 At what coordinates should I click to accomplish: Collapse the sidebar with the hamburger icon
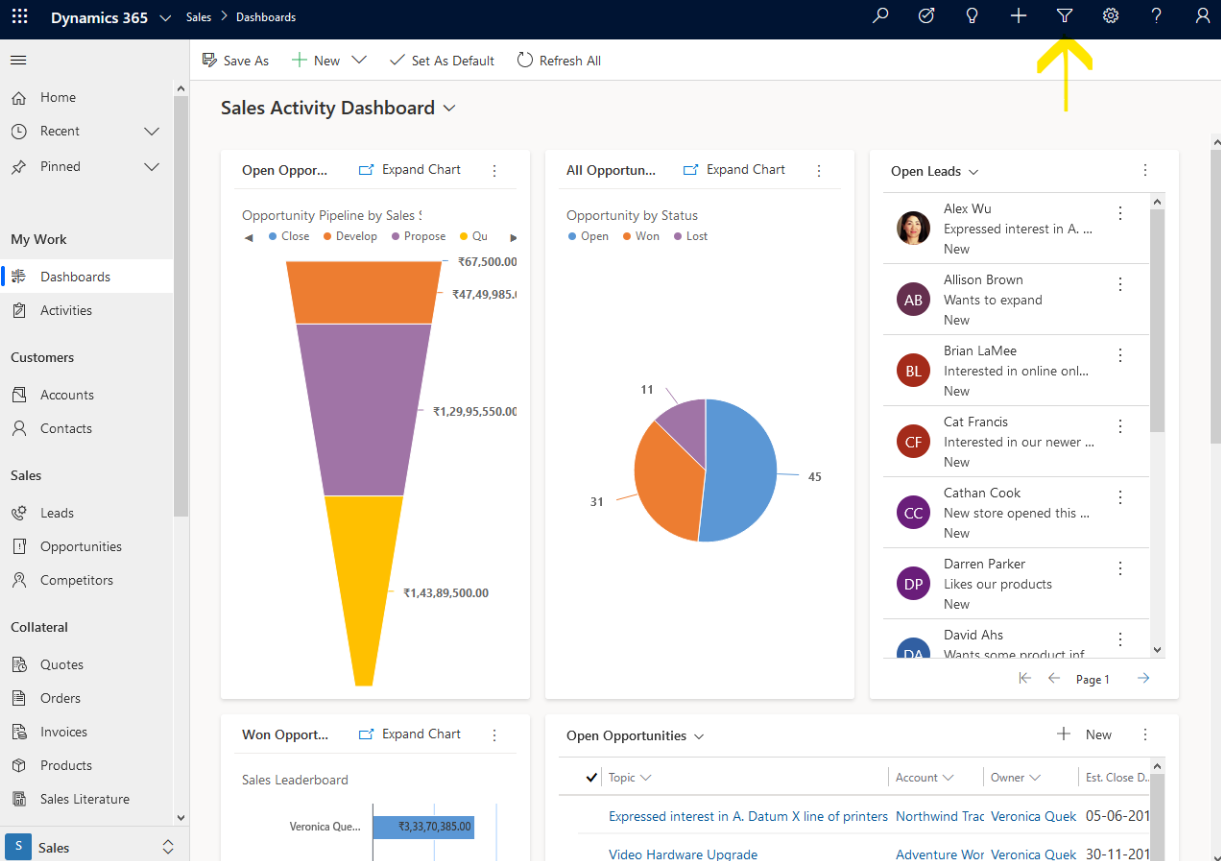(x=18, y=59)
